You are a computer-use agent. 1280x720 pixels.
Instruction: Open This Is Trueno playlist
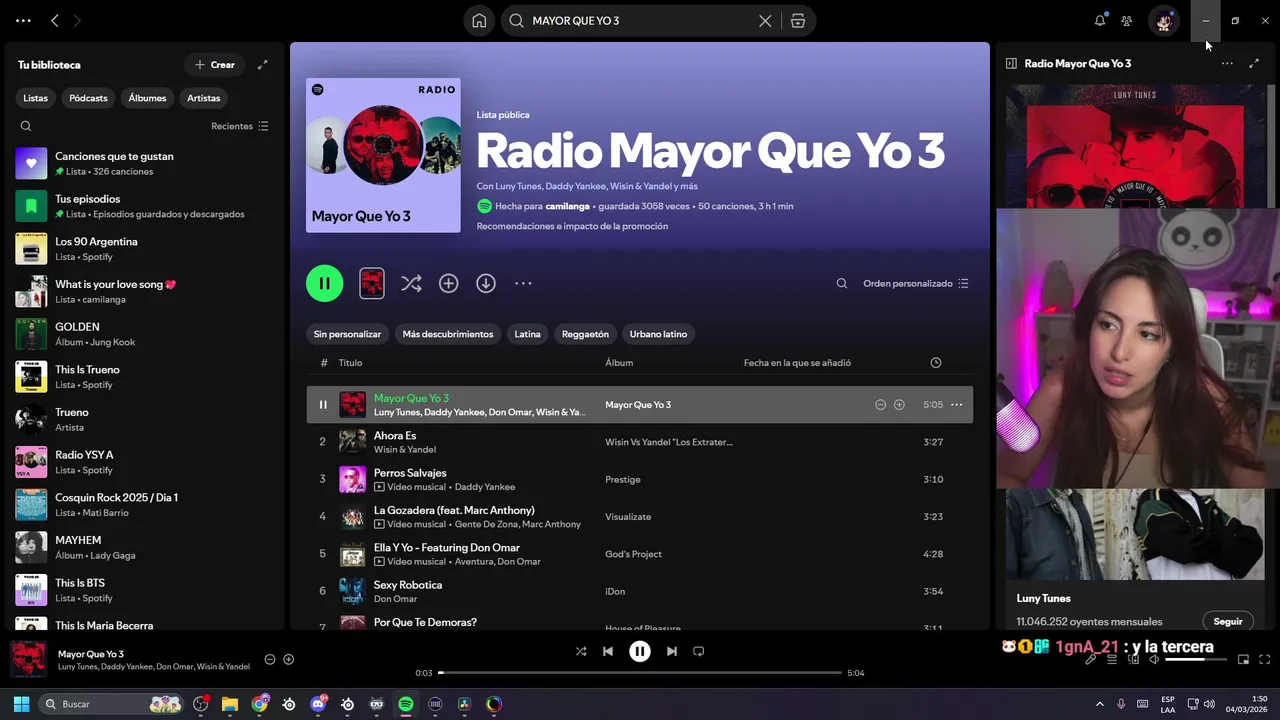click(144, 376)
